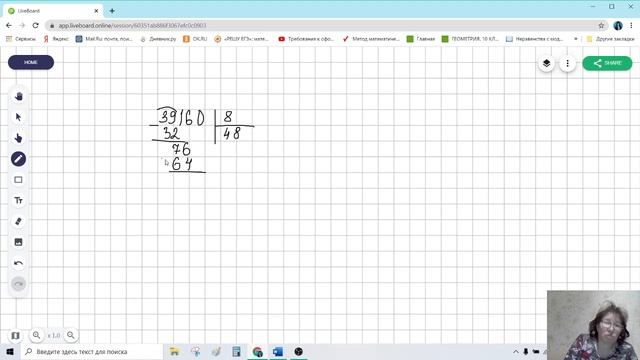This screenshot has width=640, height=360.
Task: Open the Chrome taskbar icon
Action: coord(258,351)
